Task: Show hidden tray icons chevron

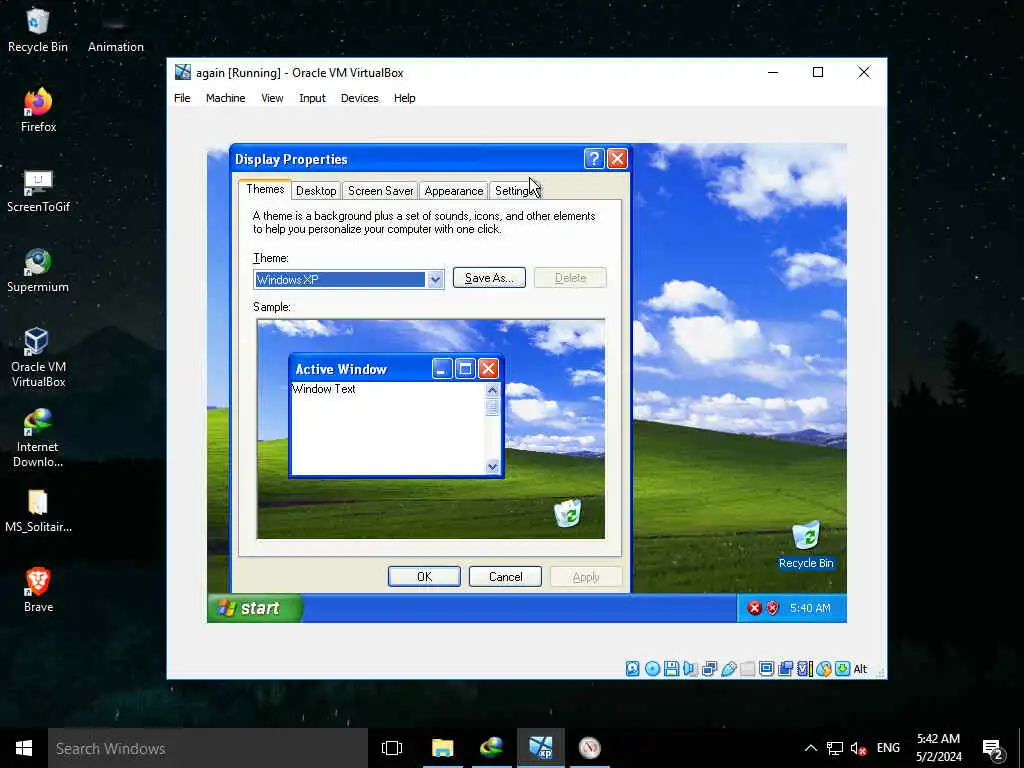Action: click(810, 748)
